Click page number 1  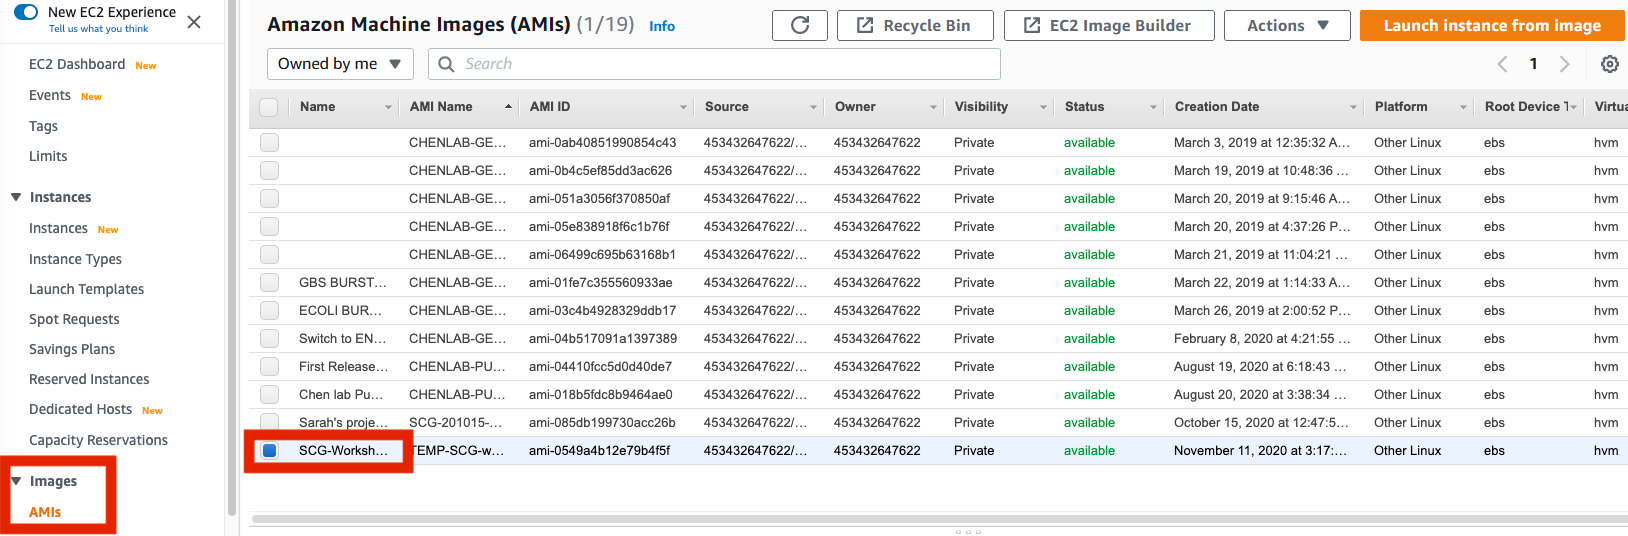(1533, 64)
